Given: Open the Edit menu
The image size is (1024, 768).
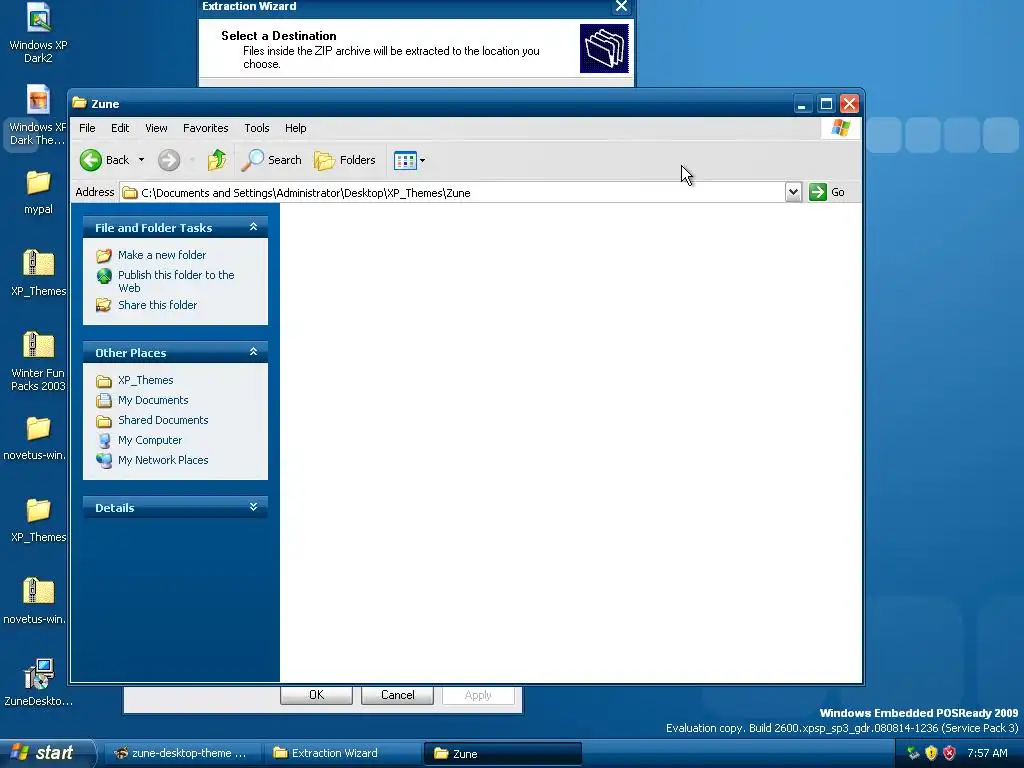Looking at the screenshot, I should (x=120, y=128).
